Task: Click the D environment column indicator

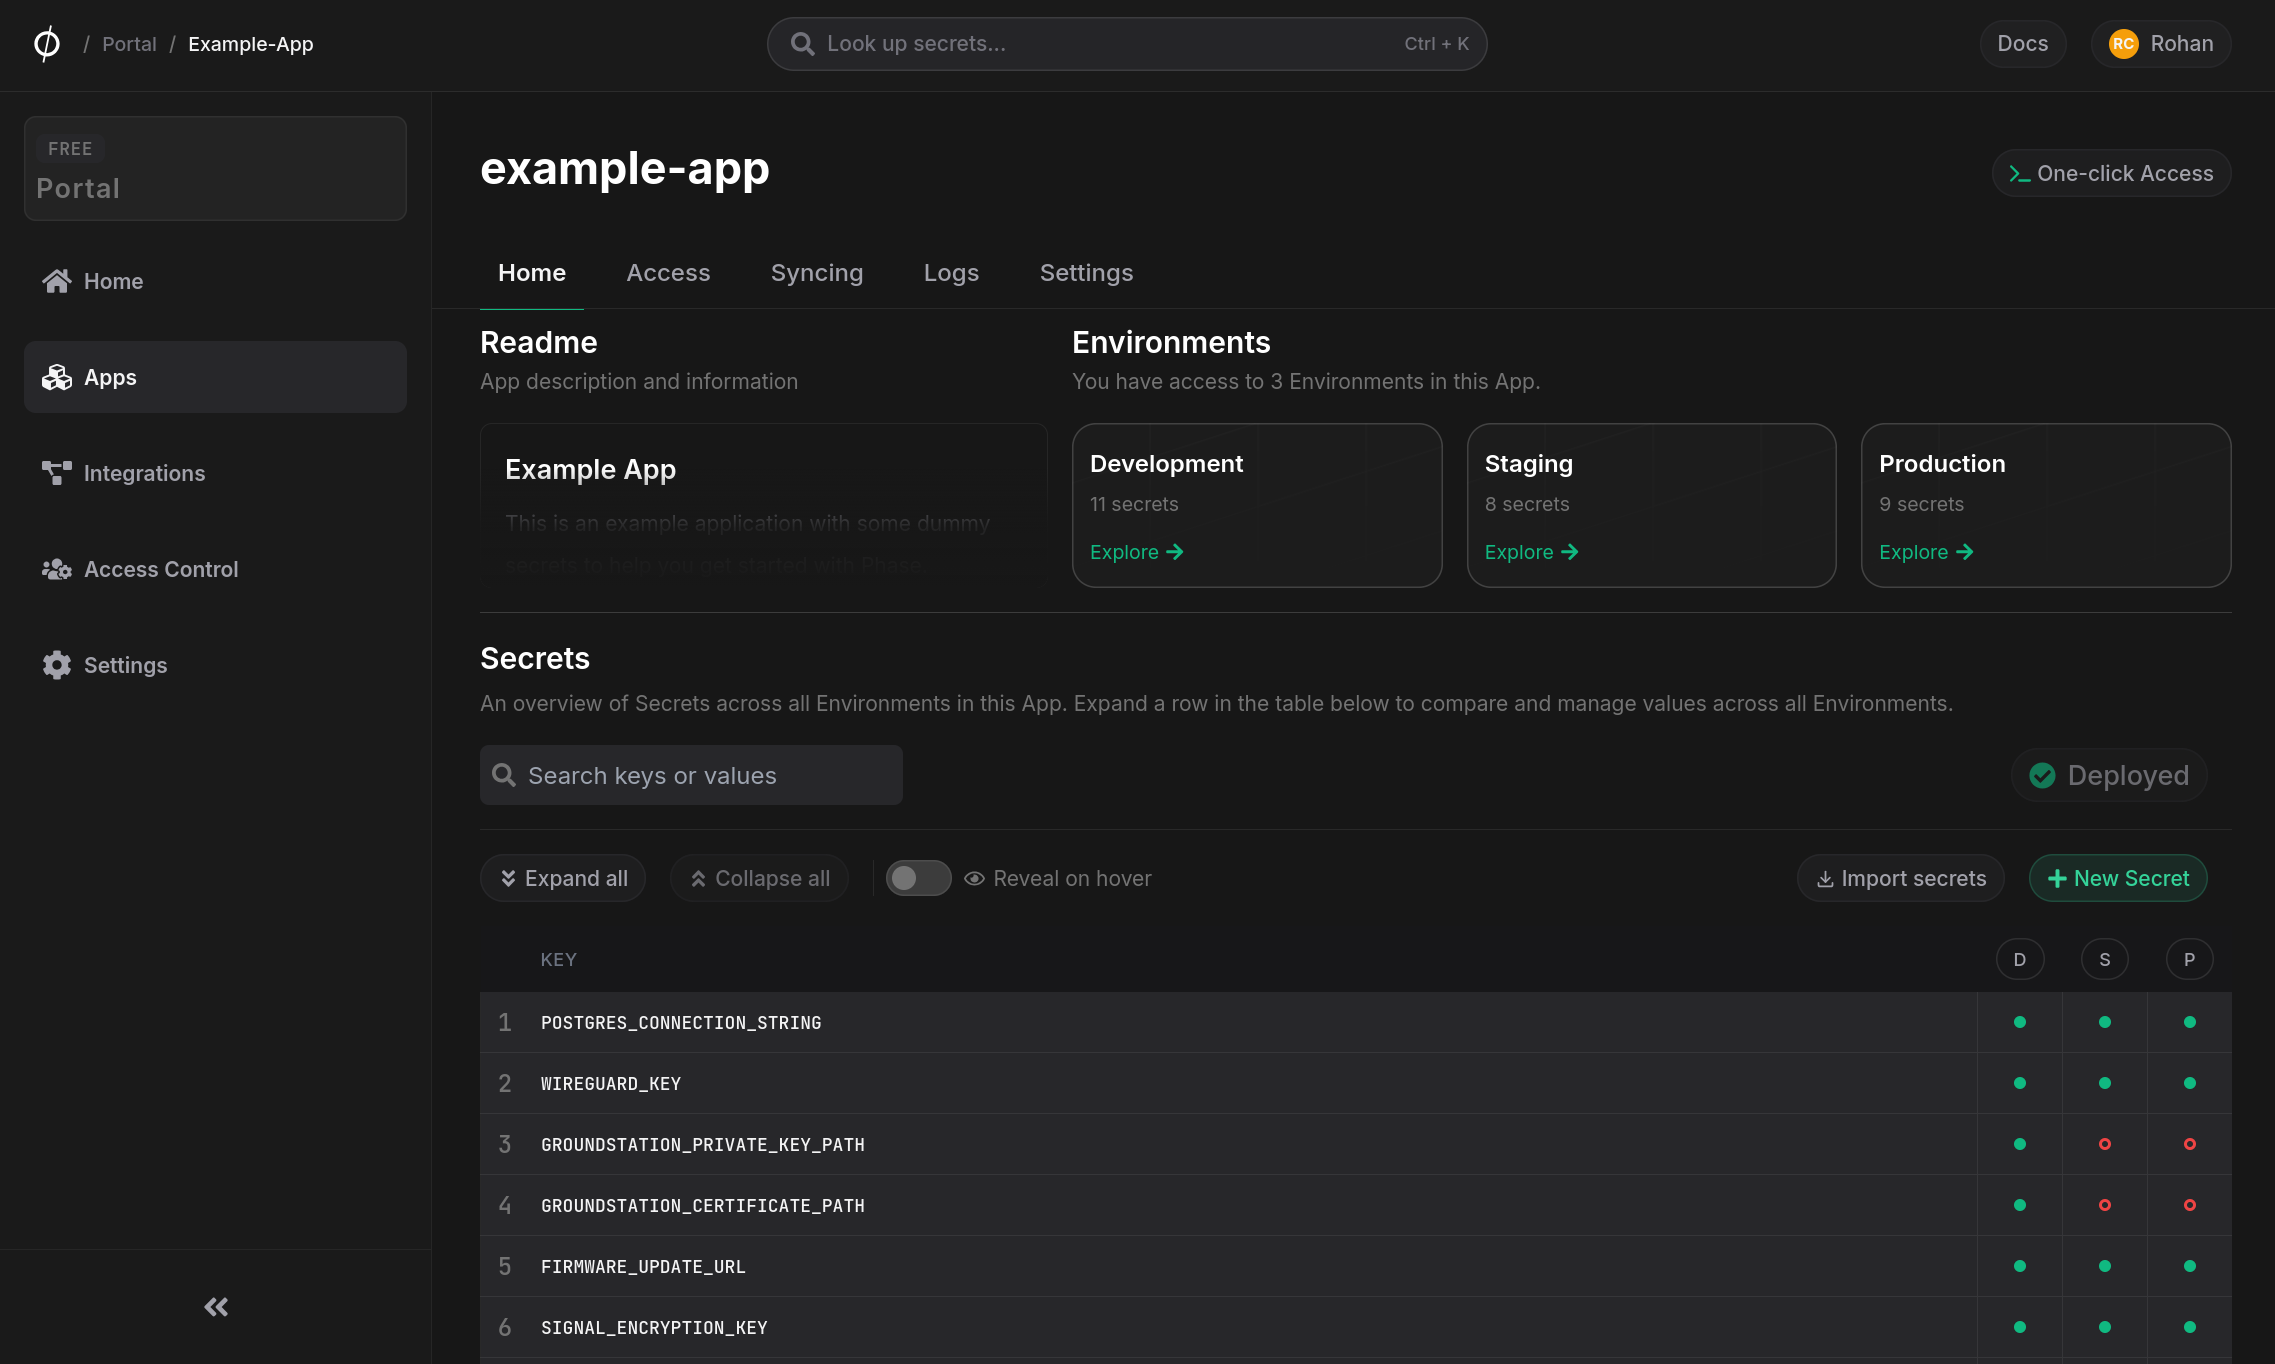Action: pos(2020,958)
